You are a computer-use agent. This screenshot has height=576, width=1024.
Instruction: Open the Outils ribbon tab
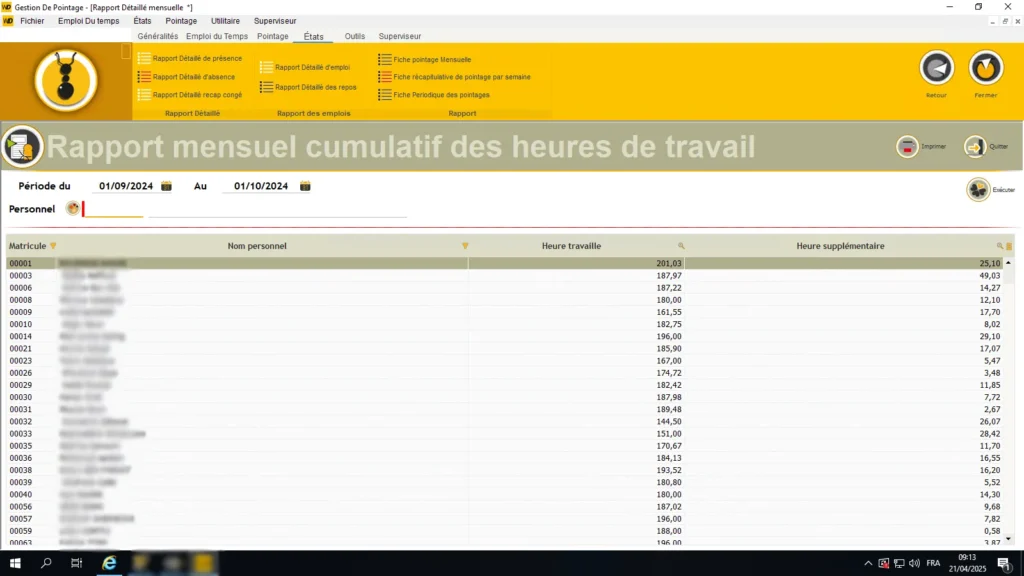pyautogui.click(x=355, y=37)
